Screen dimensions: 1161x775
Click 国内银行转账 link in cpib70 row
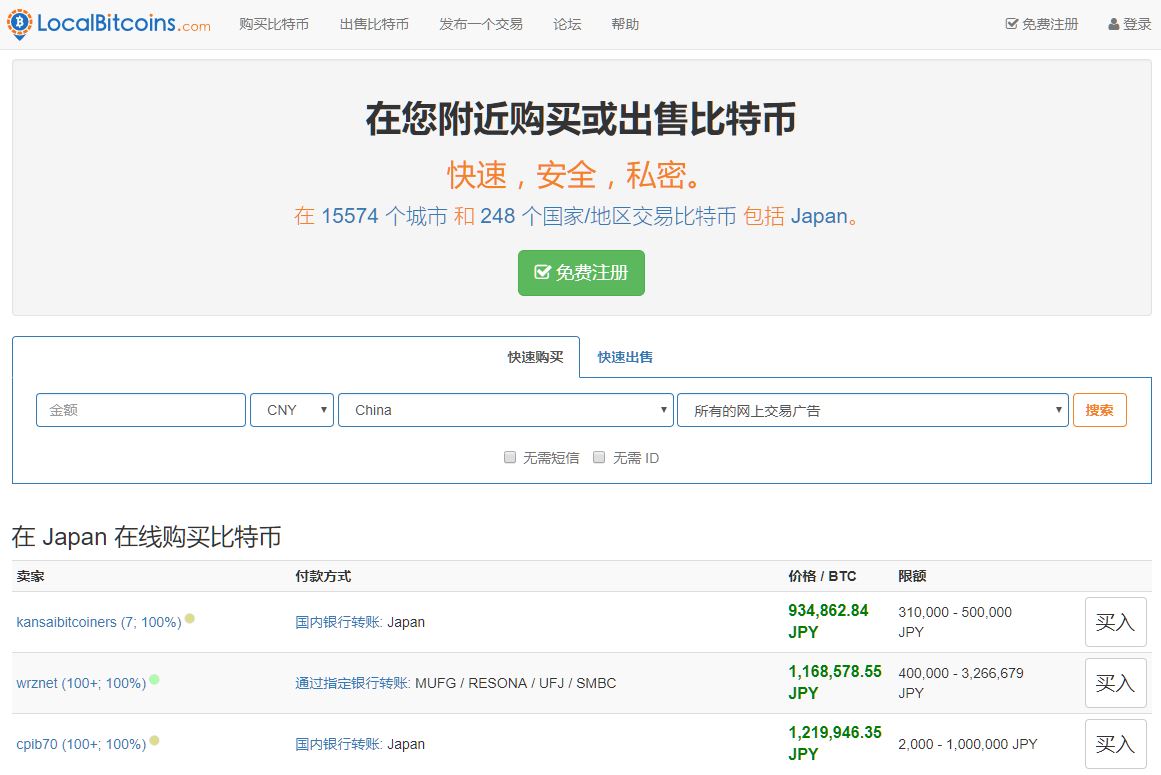click(338, 744)
